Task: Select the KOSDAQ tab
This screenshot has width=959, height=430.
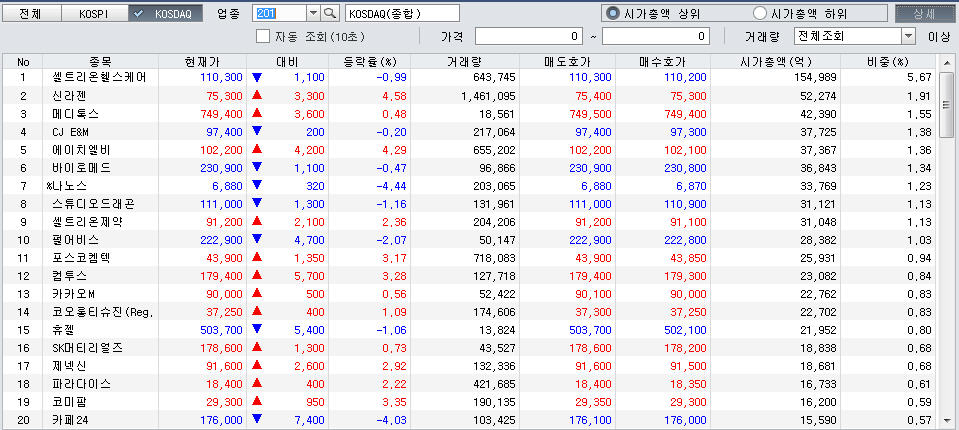Action: point(166,13)
